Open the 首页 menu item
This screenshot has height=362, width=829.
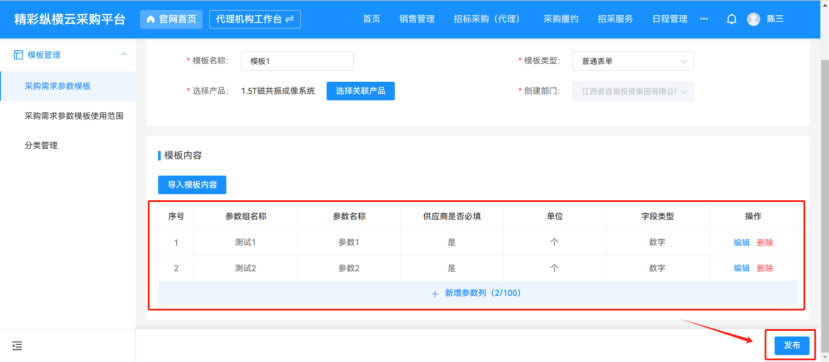pos(371,20)
